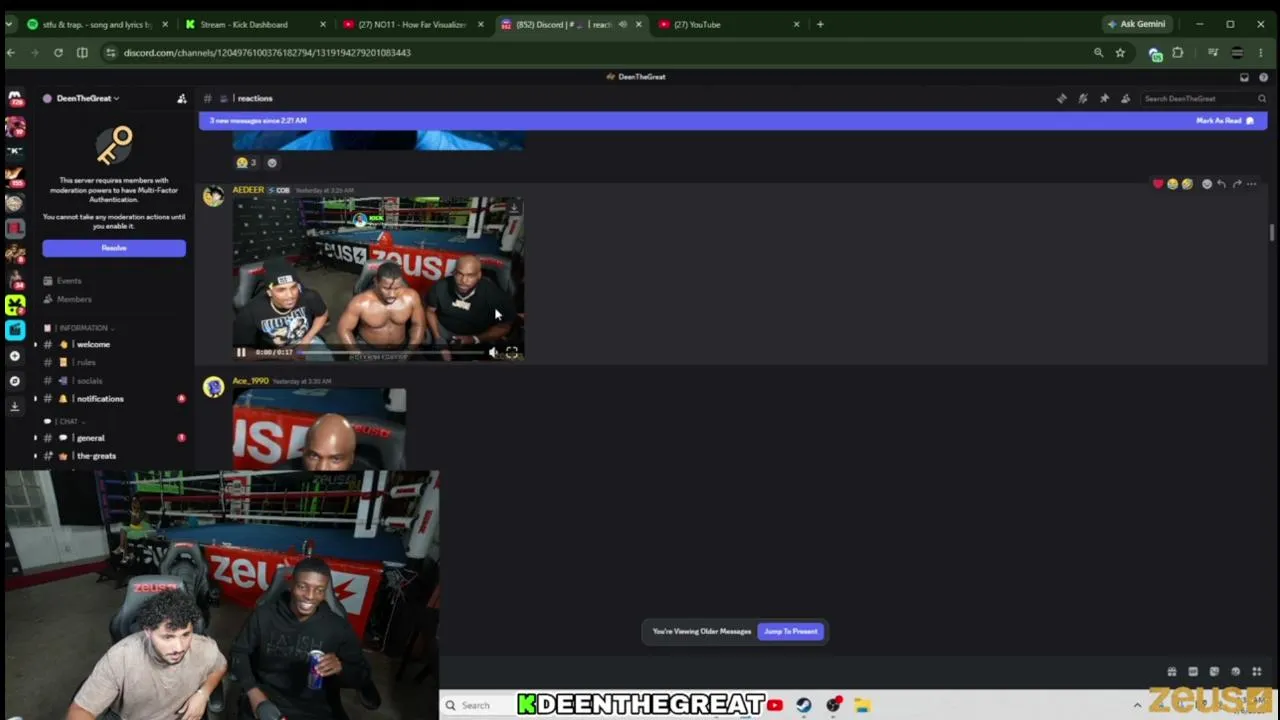The image size is (1280, 720).
Task: Switch to the Spotify stfu & trap tab
Action: [x=97, y=24]
